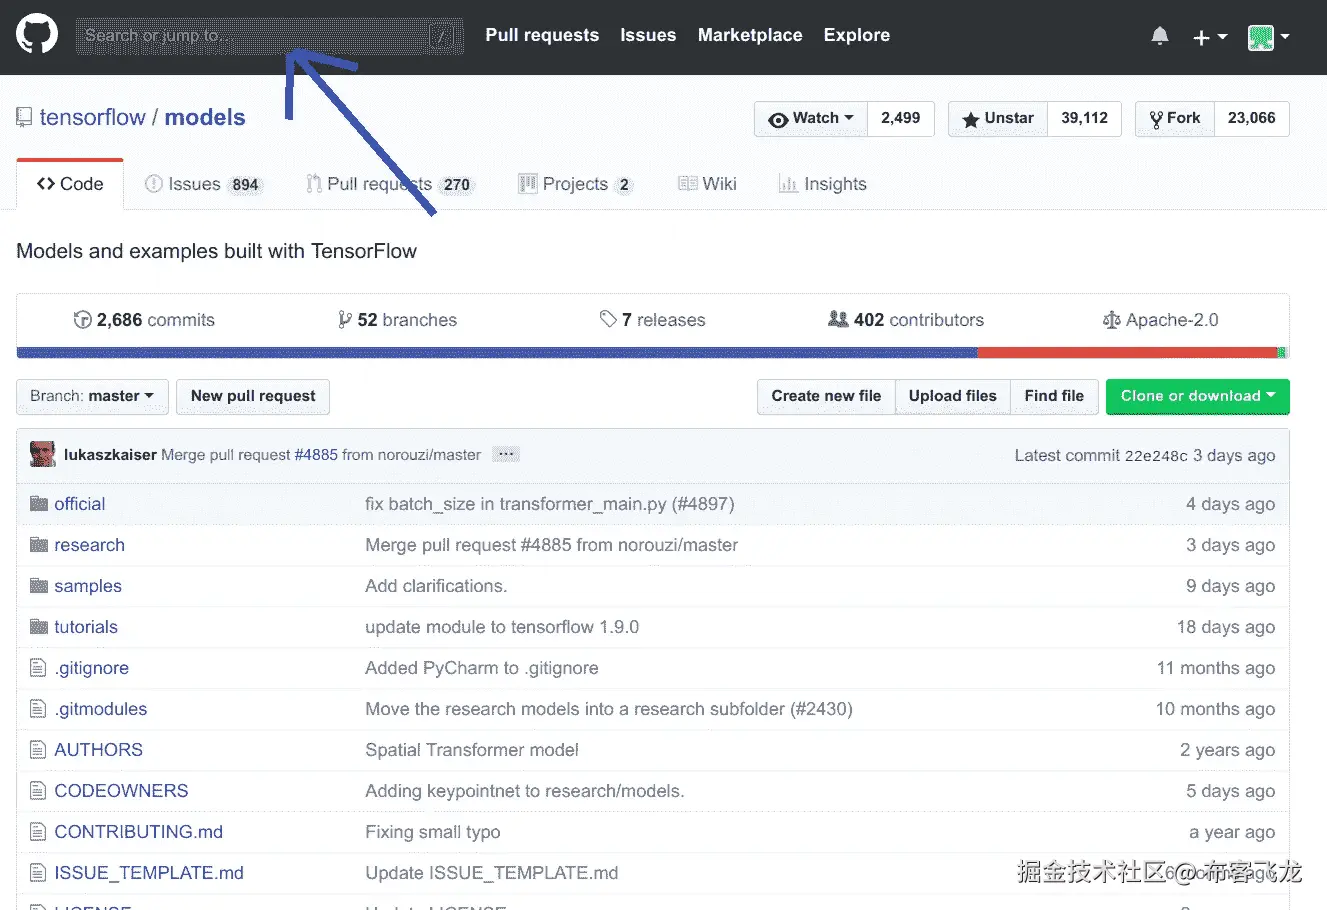Open the user avatar menu
The image size is (1327, 910).
[1268, 37]
